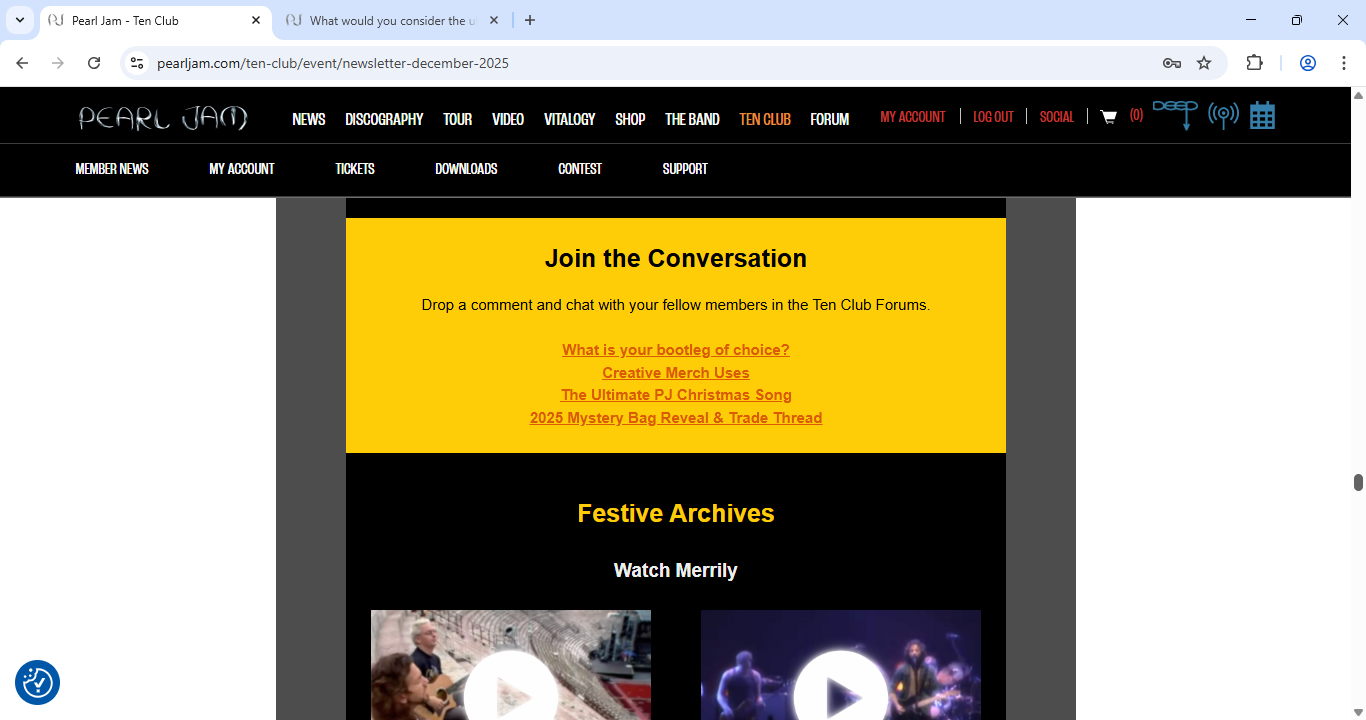Open the Tour menu item
Viewport: 1366px width, 720px height.
(458, 119)
